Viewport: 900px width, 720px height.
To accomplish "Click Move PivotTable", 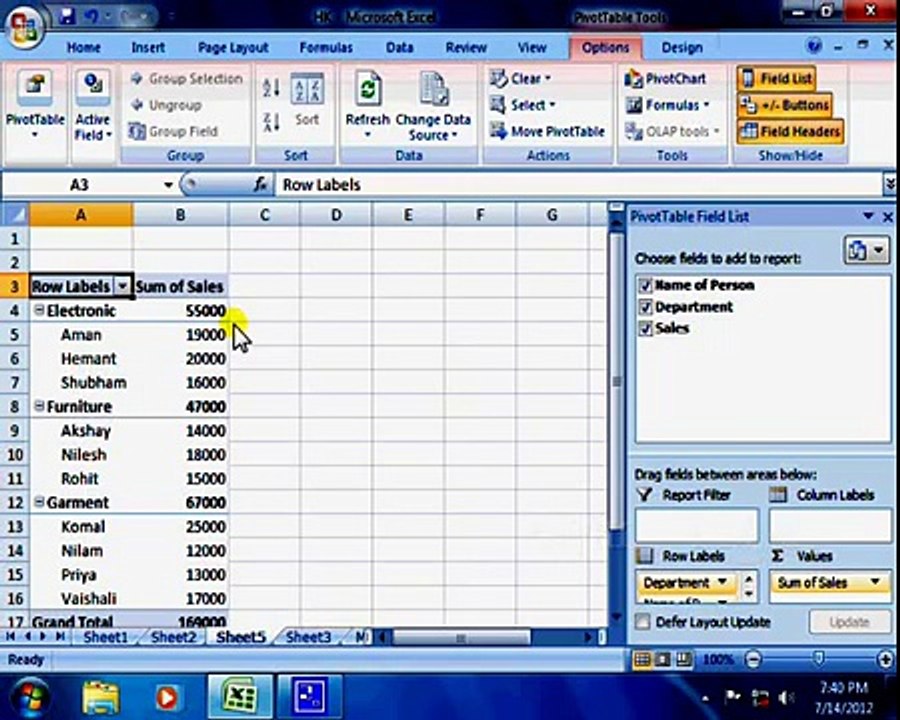I will coord(547,131).
